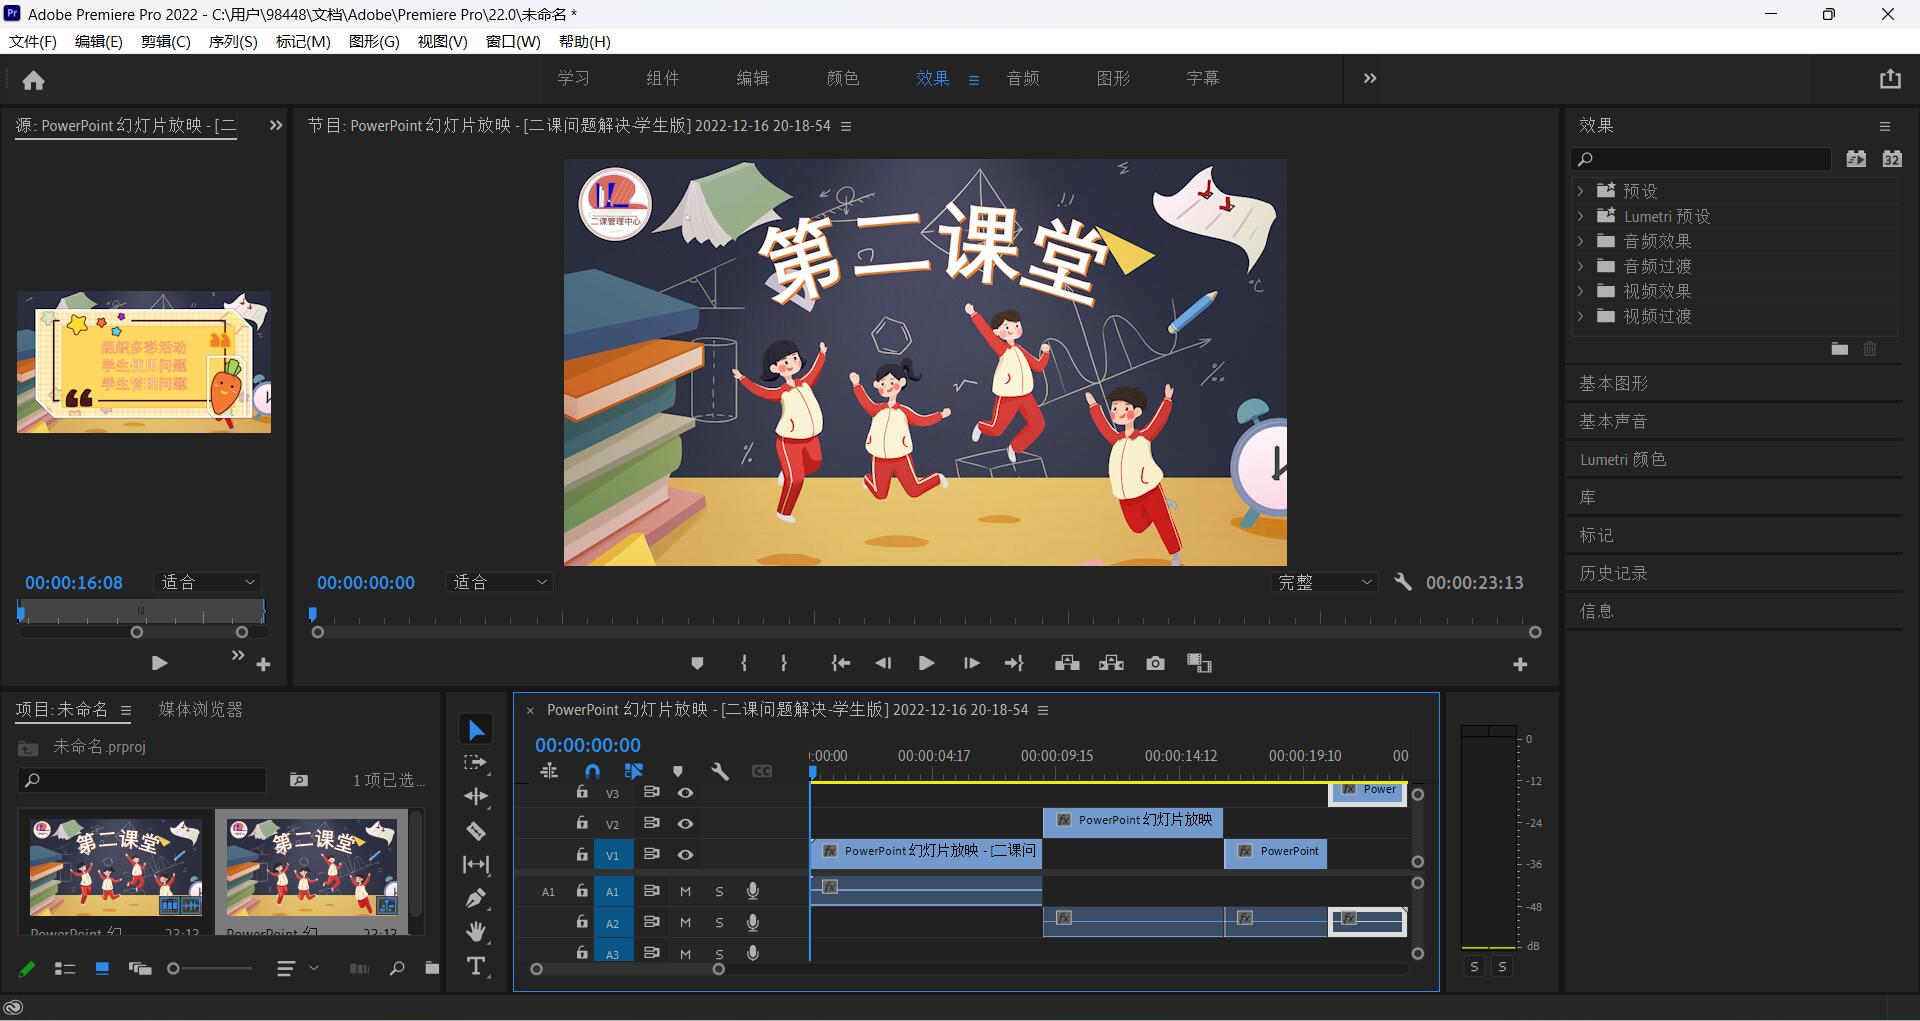Click the Home icon
This screenshot has height=1021, width=1920.
coord(33,80)
